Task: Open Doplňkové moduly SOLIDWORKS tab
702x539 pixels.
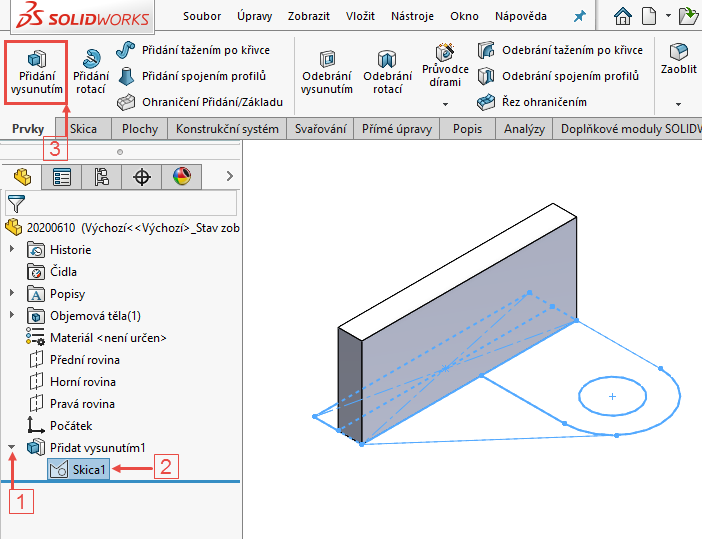Action: 628,129
